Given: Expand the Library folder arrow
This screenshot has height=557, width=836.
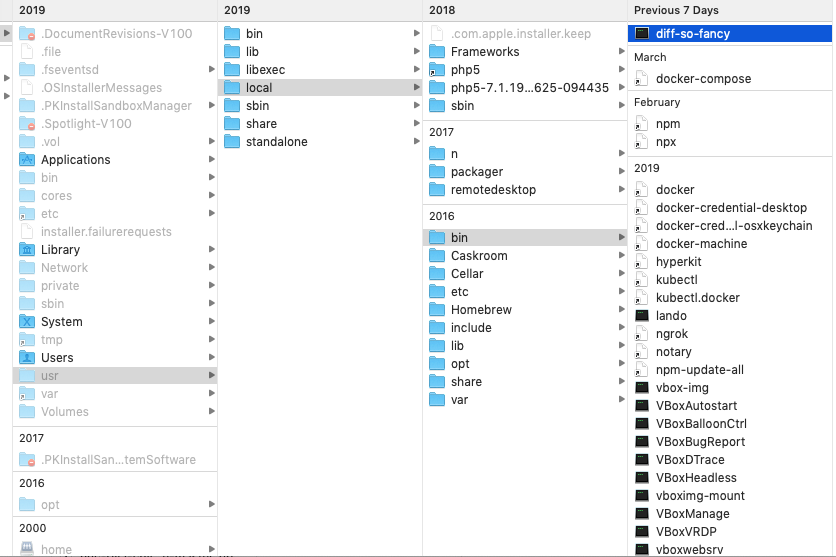Looking at the screenshot, I should [212, 249].
